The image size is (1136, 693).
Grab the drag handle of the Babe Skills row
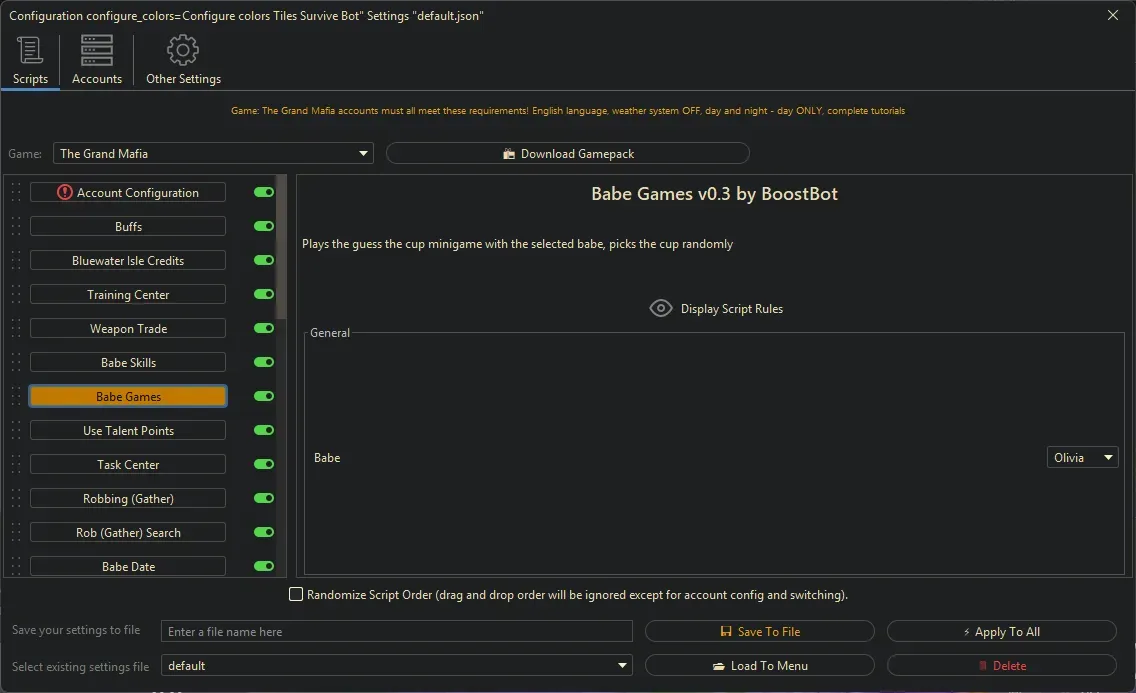tap(16, 362)
